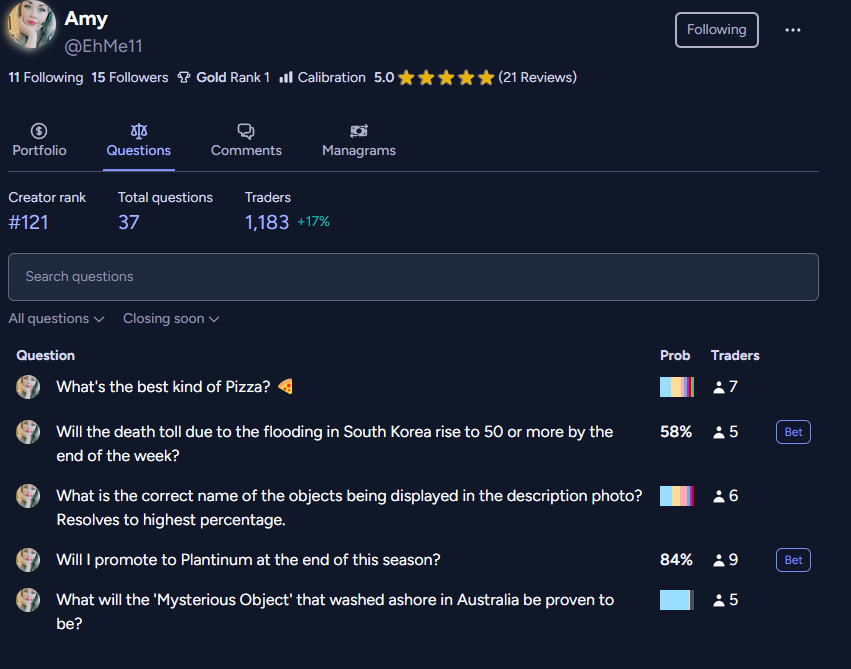
Task: Toggle the Following button
Action: point(716,30)
